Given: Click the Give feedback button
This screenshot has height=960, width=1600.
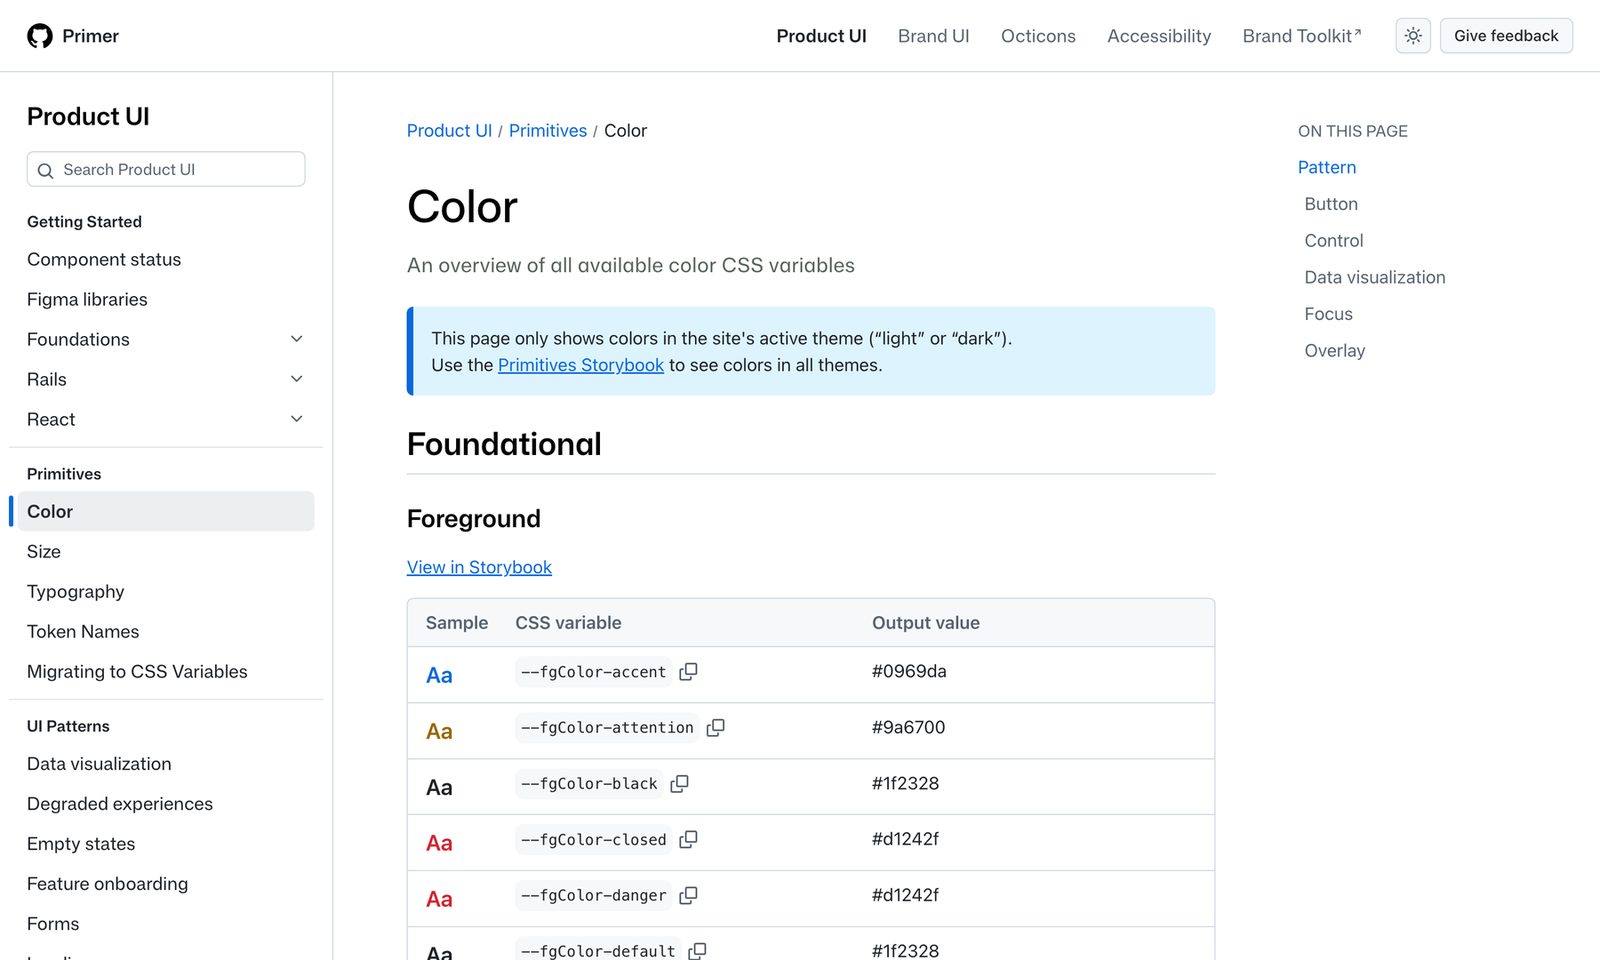Looking at the screenshot, I should tap(1506, 36).
